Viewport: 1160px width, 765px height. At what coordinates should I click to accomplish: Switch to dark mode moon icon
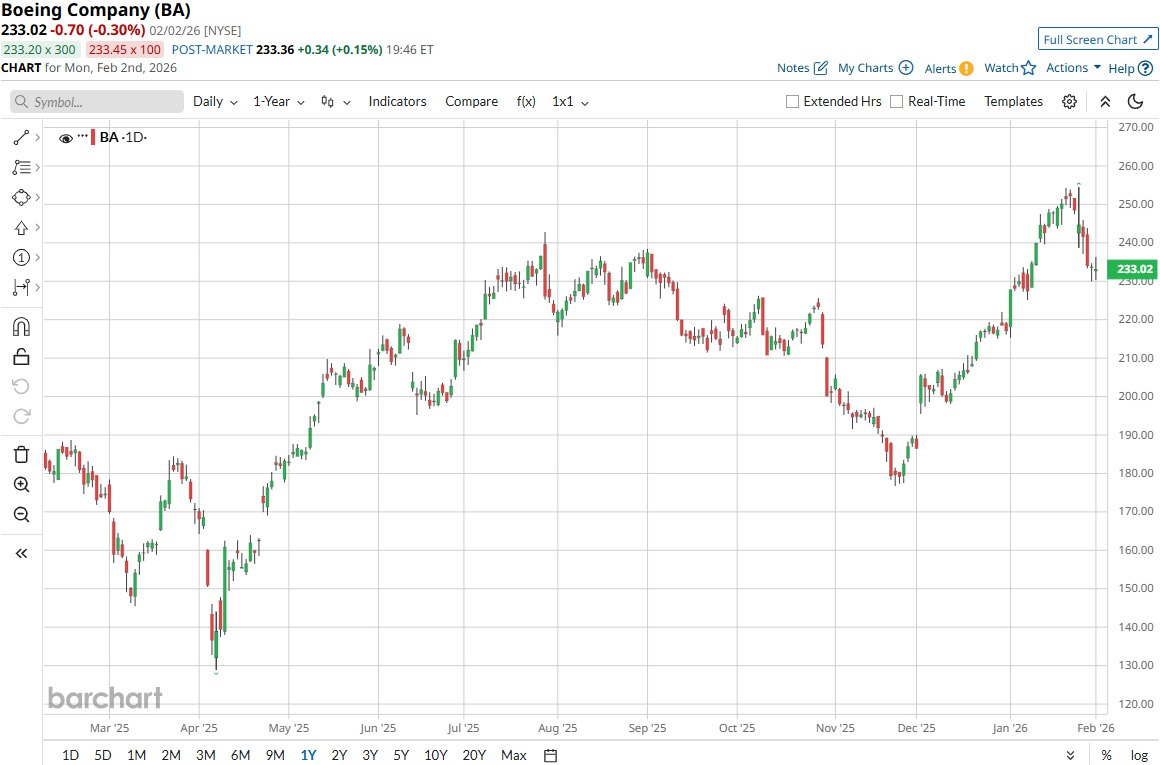point(1135,101)
